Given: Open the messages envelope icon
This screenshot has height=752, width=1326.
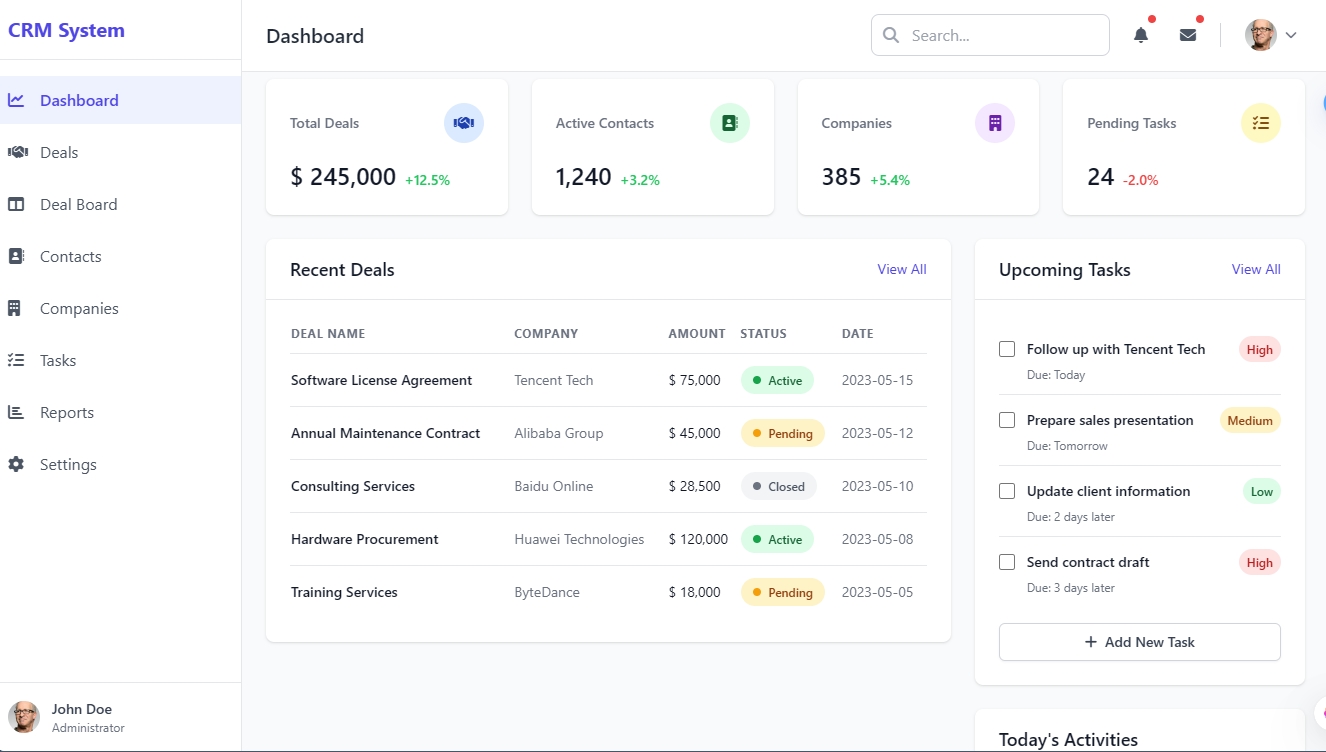Looking at the screenshot, I should [x=1188, y=35].
